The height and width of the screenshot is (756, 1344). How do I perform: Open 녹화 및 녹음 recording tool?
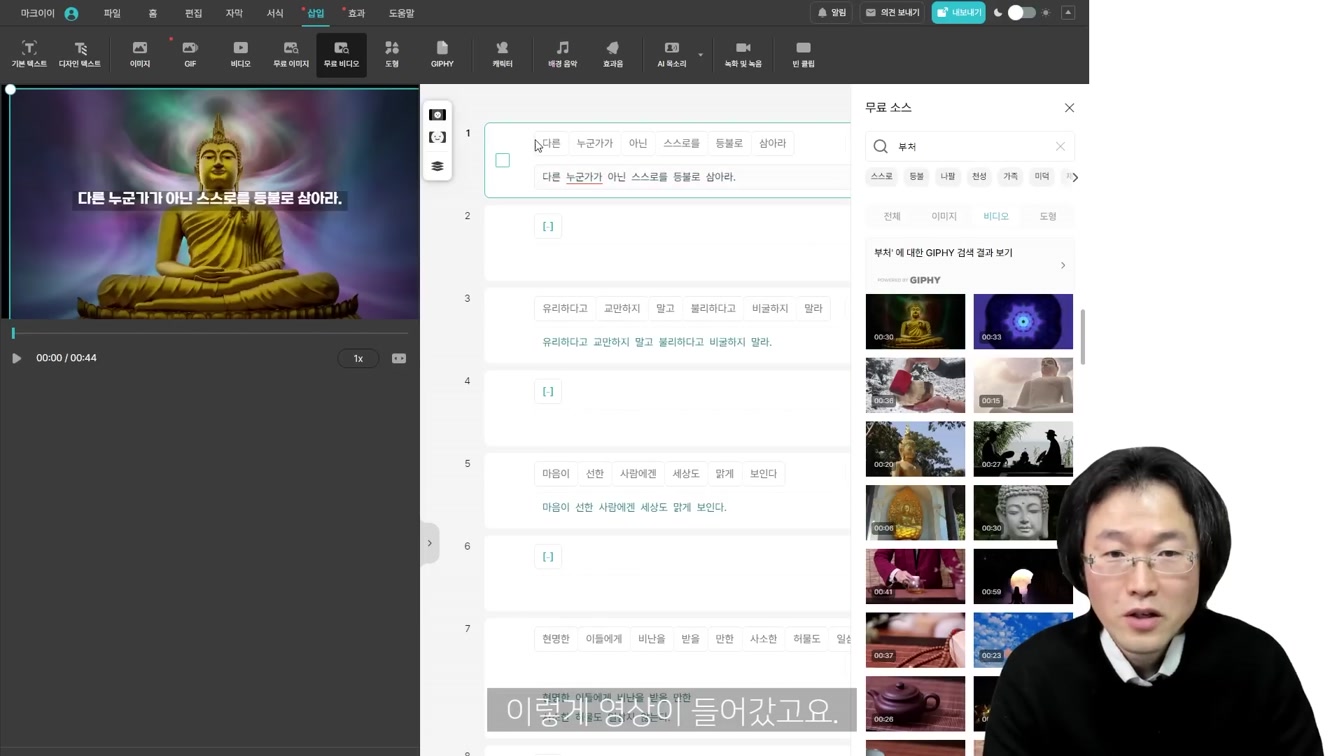(x=743, y=54)
